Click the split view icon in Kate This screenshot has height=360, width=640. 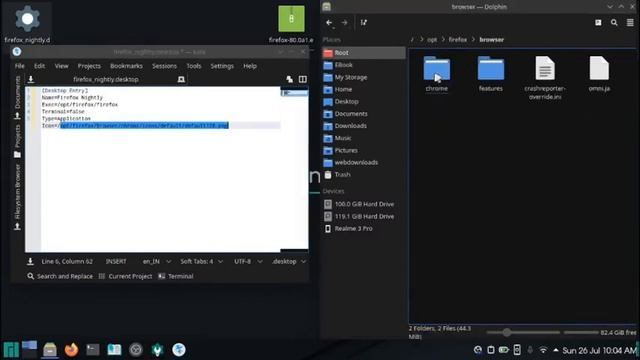[x=302, y=79]
